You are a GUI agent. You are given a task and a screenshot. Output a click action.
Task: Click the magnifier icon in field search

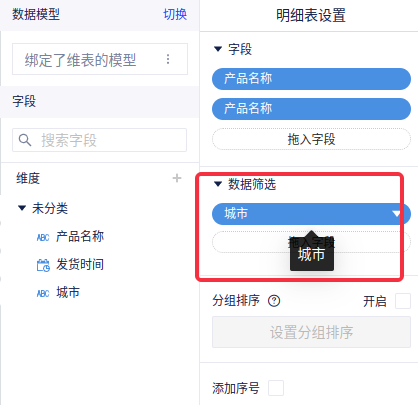pyautogui.click(x=25, y=140)
